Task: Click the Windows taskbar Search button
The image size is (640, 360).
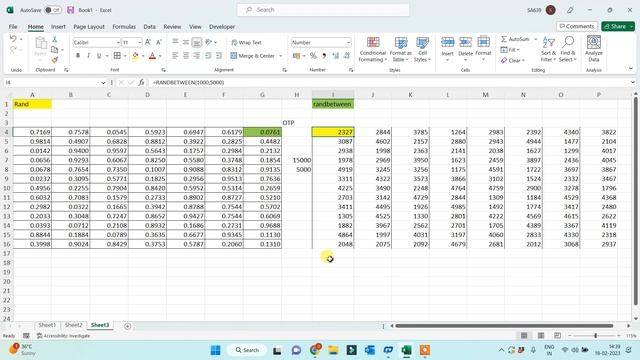Action: [x=247, y=350]
